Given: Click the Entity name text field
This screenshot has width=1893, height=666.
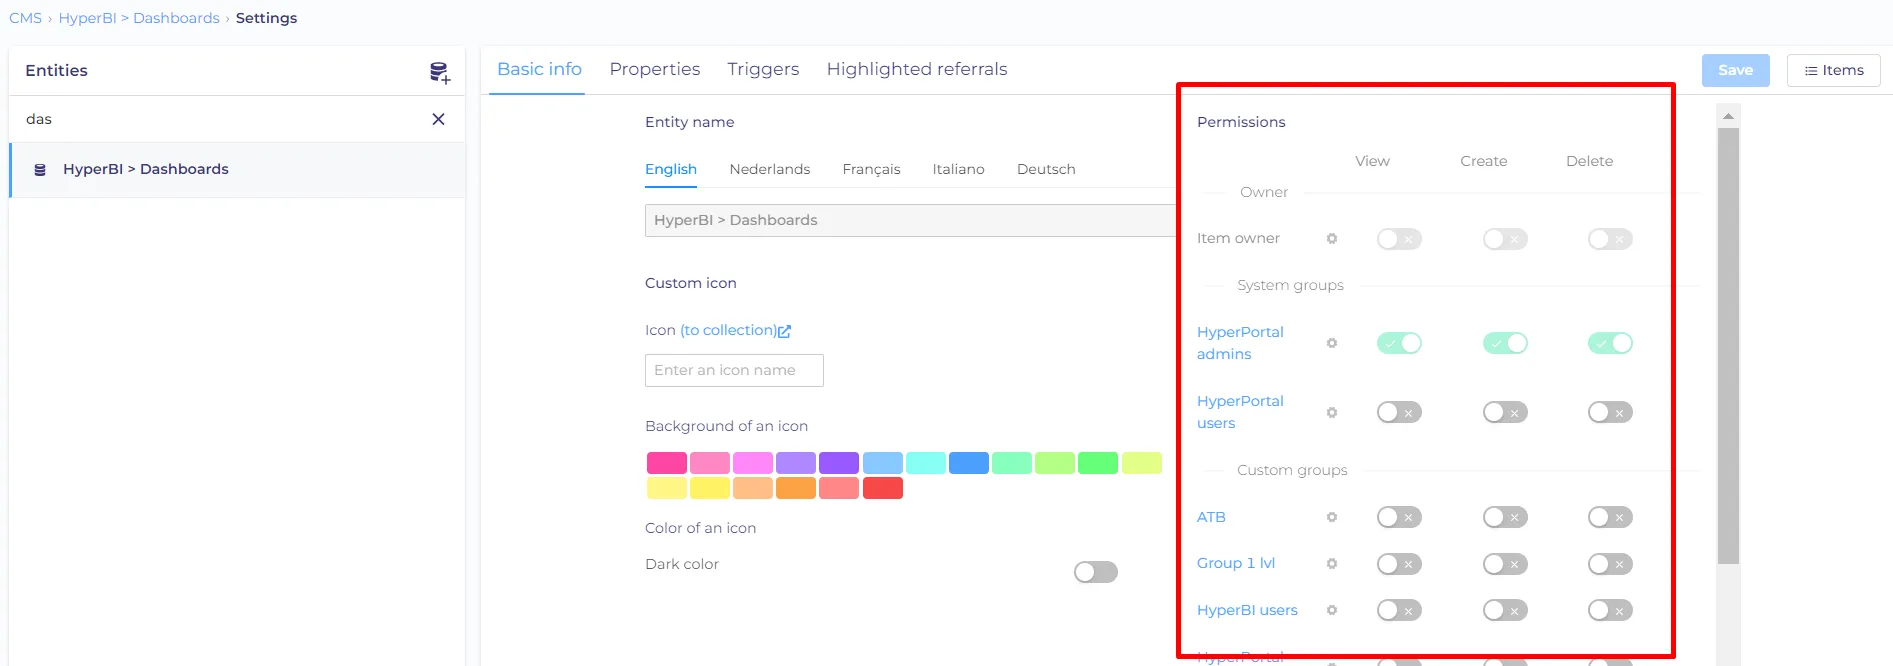Looking at the screenshot, I should (x=910, y=220).
